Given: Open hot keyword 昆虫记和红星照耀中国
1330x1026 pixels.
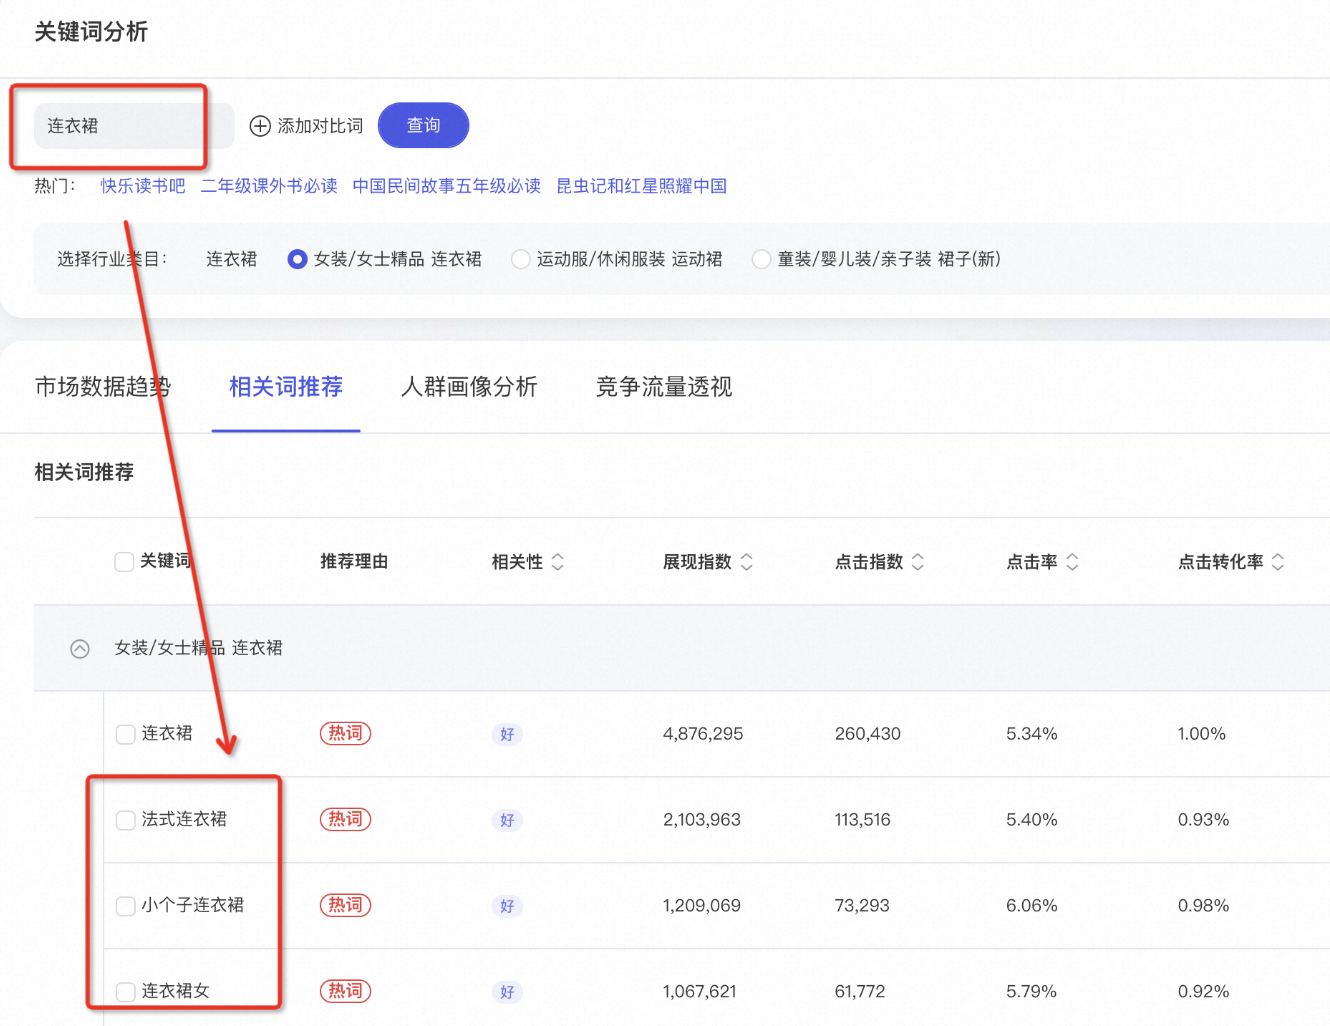Looking at the screenshot, I should coord(642,186).
